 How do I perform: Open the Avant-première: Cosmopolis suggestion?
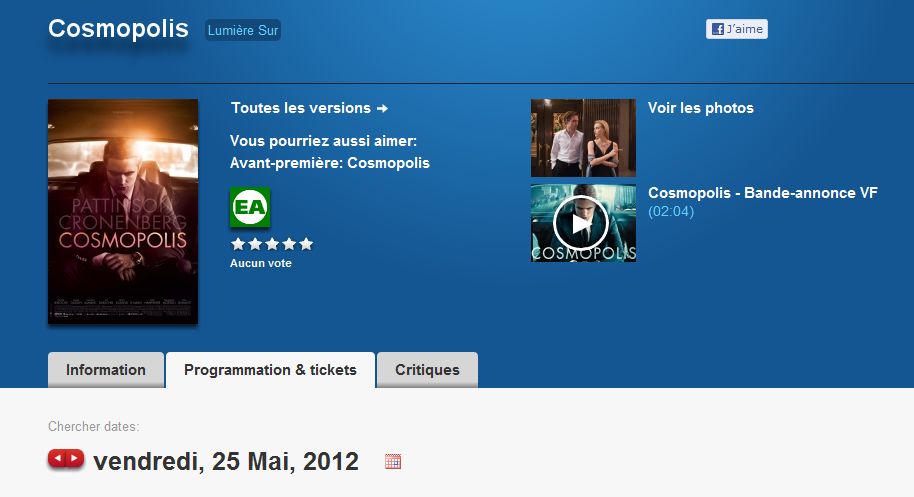tap(330, 163)
